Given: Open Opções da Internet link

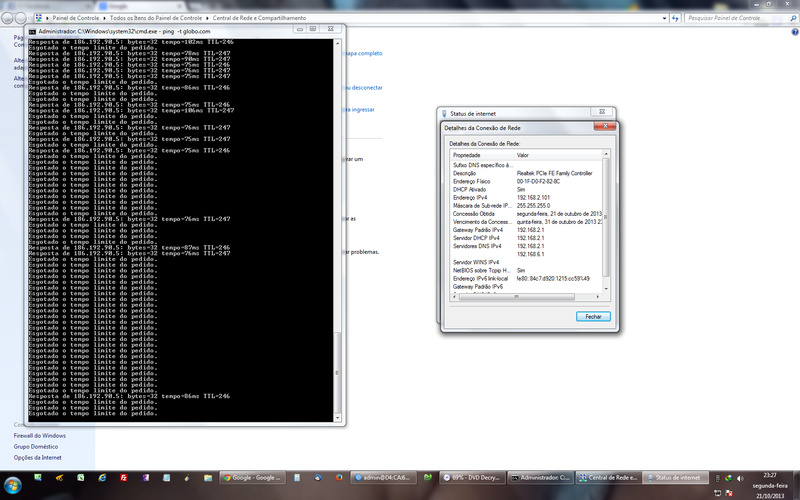Looking at the screenshot, I should [x=38, y=458].
